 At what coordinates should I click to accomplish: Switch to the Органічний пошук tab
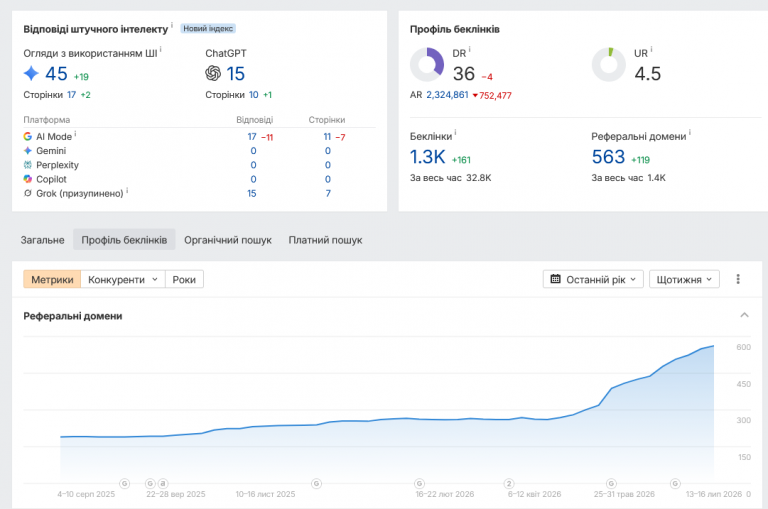point(228,240)
